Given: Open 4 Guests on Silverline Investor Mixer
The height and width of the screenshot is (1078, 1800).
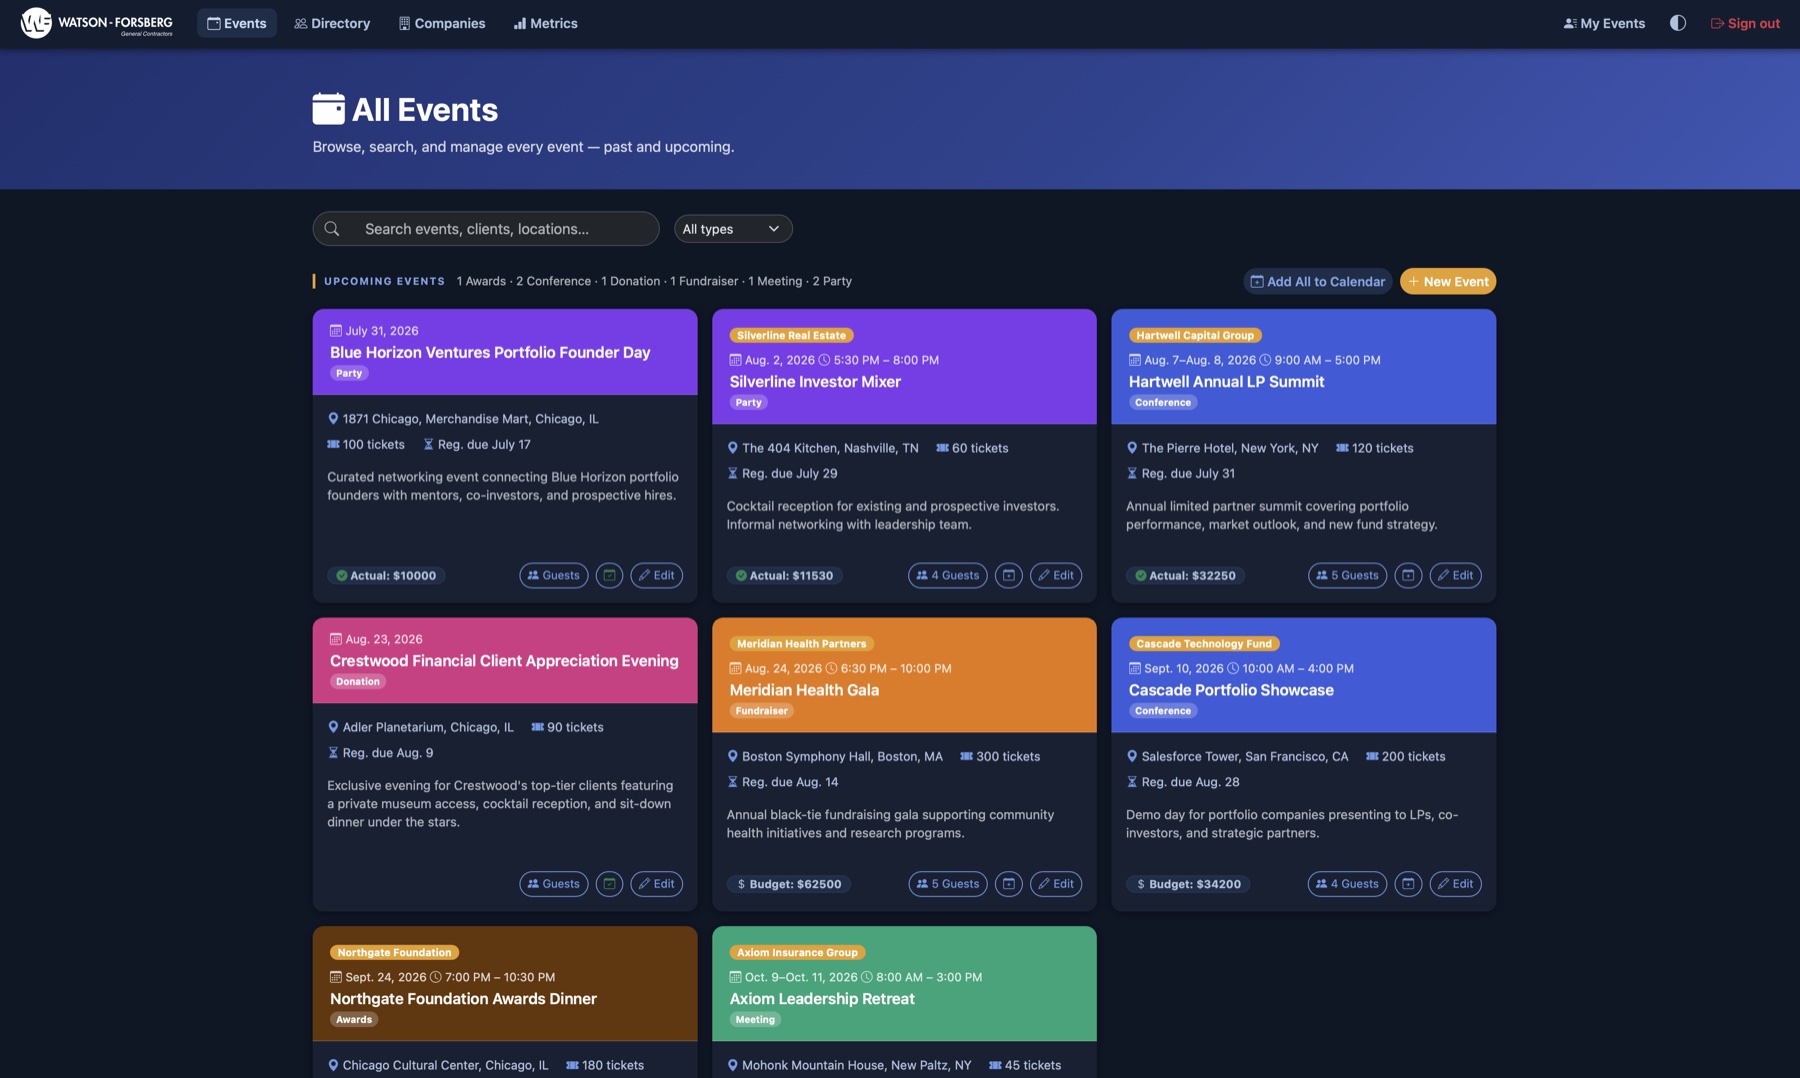Looking at the screenshot, I should click(947, 576).
